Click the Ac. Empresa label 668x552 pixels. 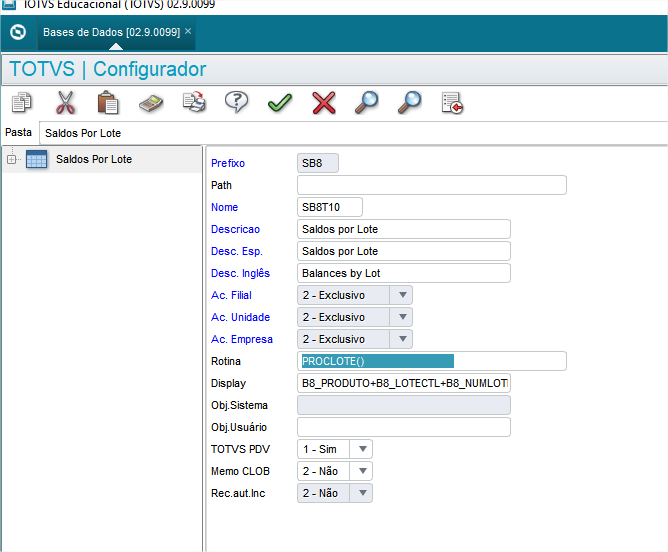tap(242, 339)
